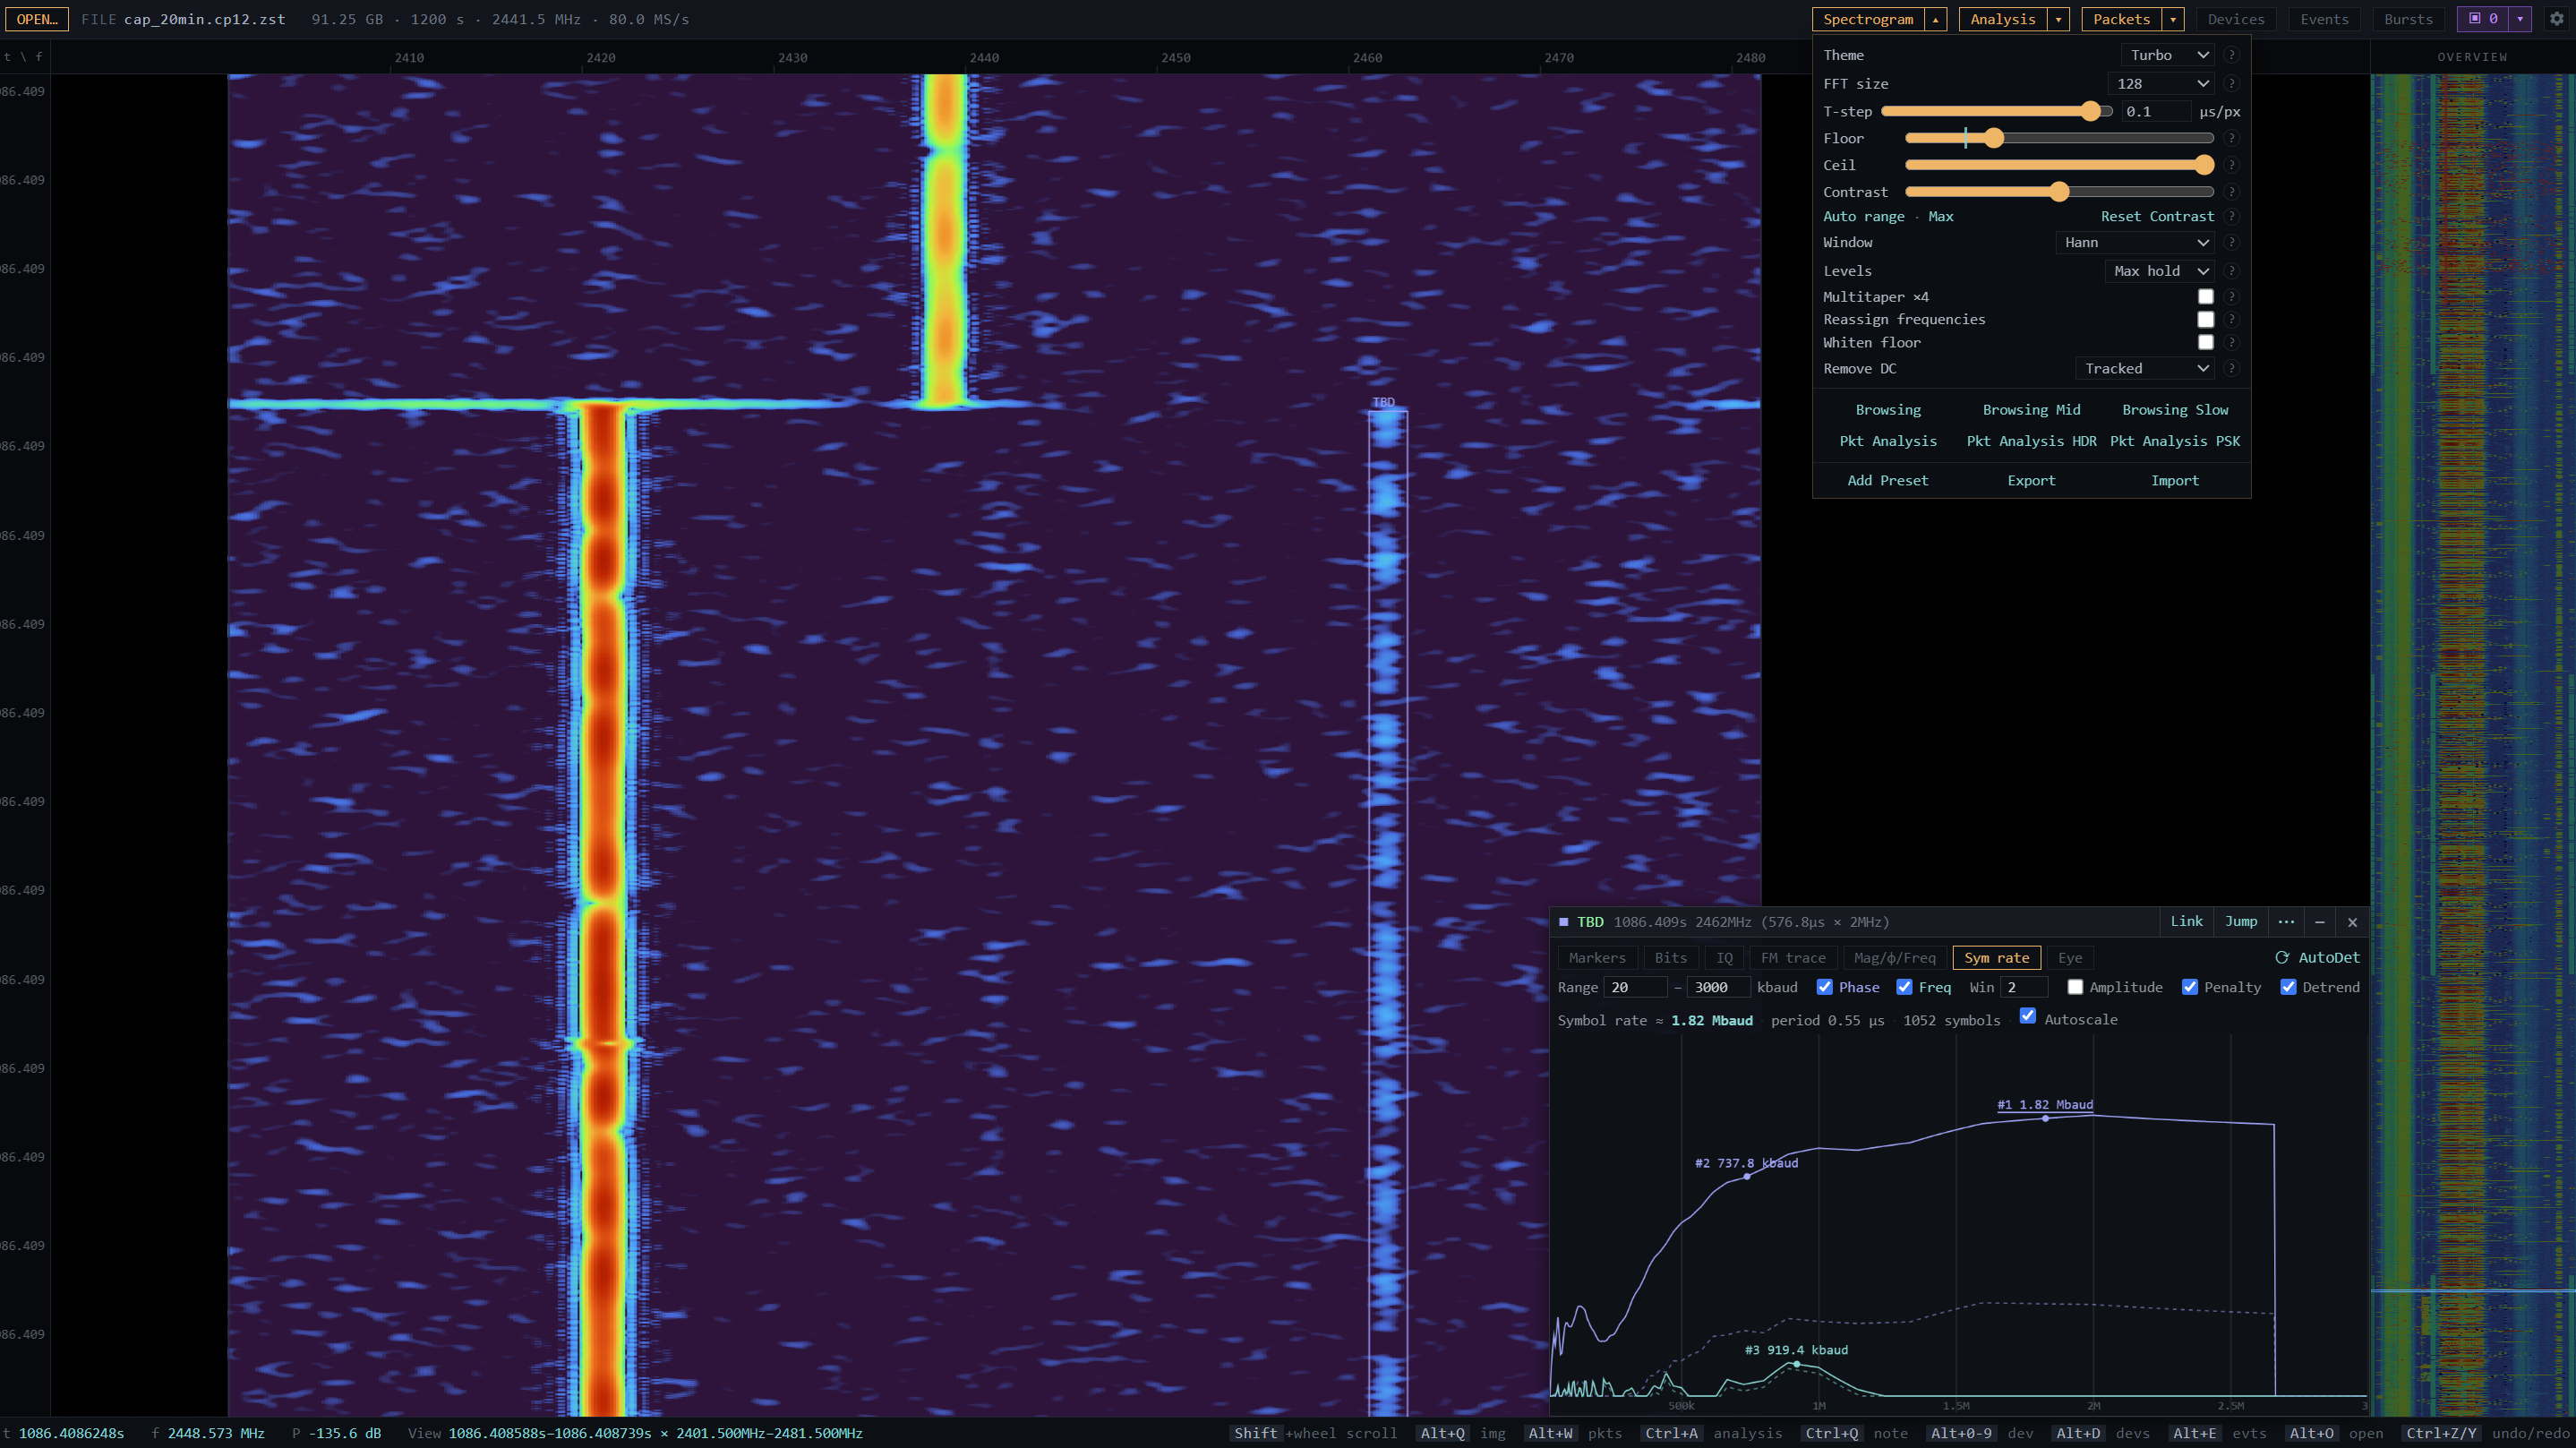Click the help icon next to Theme
Image resolution: width=2576 pixels, height=1448 pixels.
[2231, 55]
